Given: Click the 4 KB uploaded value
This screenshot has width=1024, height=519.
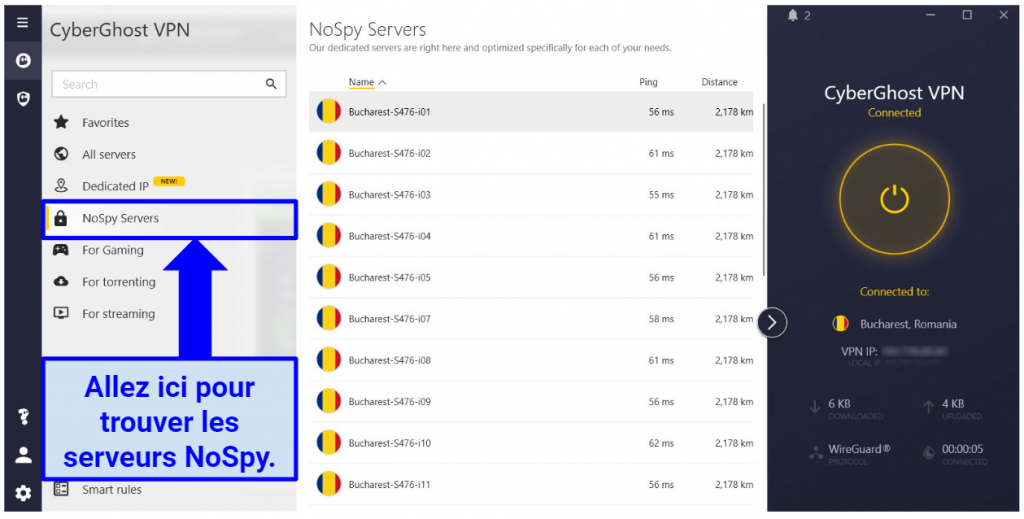Looking at the screenshot, I should [x=953, y=403].
